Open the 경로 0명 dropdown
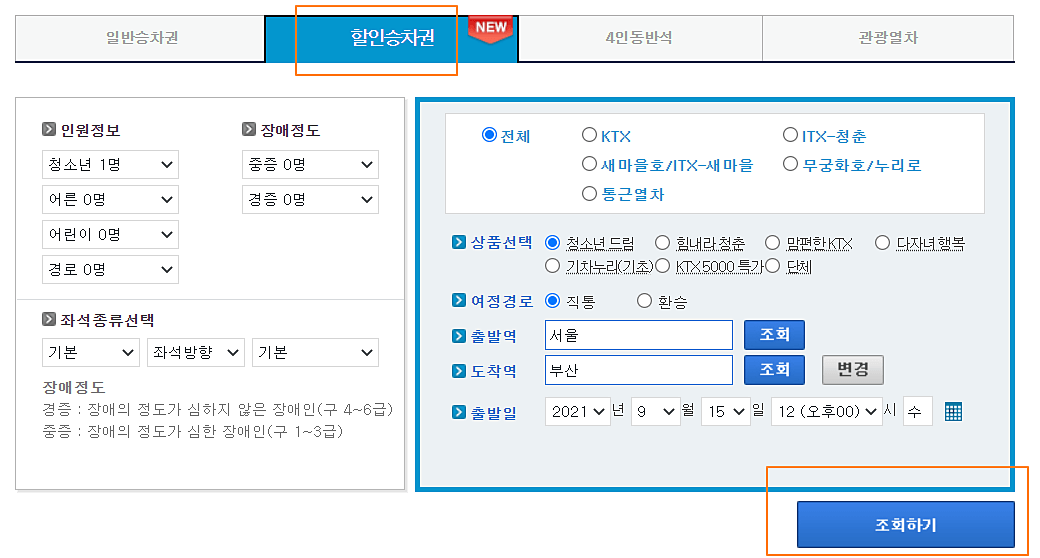The width and height of the screenshot is (1040, 558). pos(110,269)
